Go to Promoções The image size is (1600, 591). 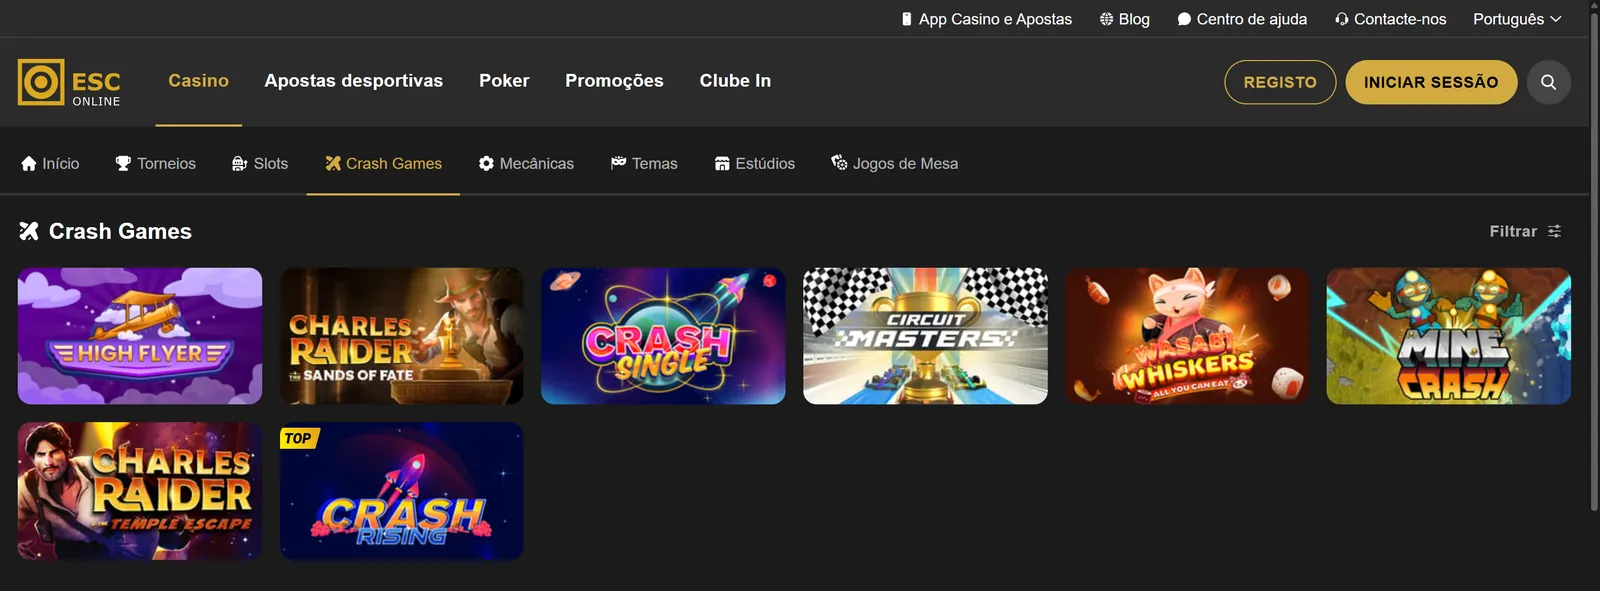point(614,81)
